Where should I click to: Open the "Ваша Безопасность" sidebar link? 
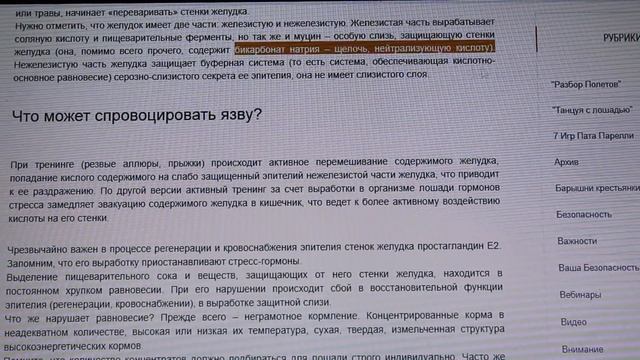[x=599, y=268]
